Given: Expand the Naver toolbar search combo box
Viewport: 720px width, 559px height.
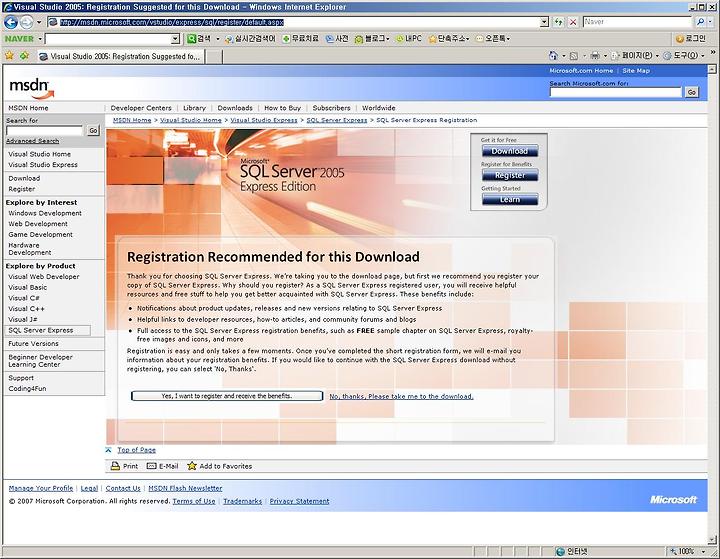Looking at the screenshot, I should coord(175,39).
